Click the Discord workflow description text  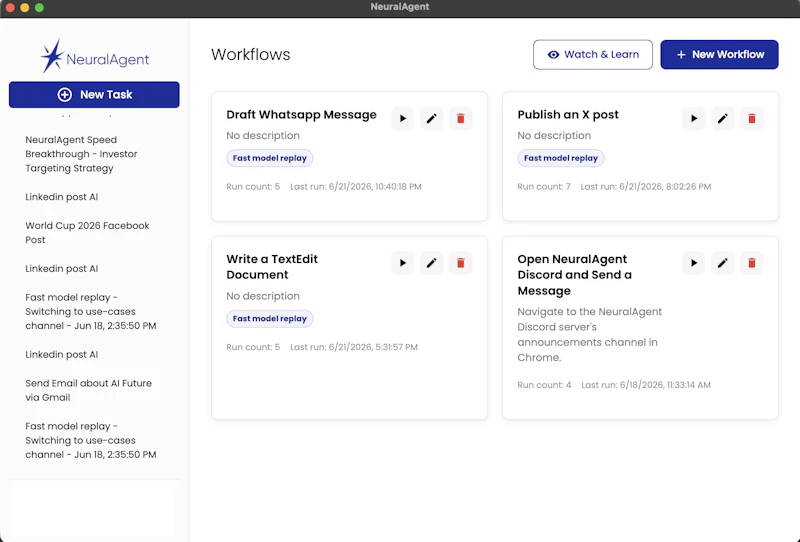[590, 334]
